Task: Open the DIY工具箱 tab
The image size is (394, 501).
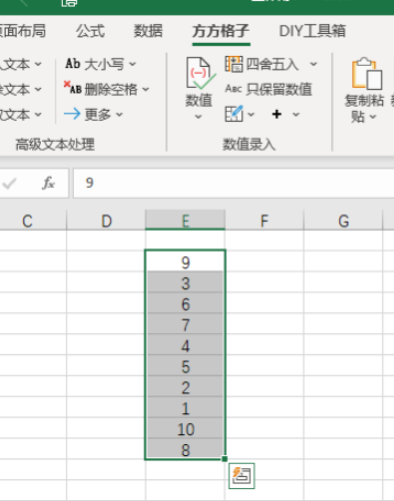Action: tap(312, 31)
